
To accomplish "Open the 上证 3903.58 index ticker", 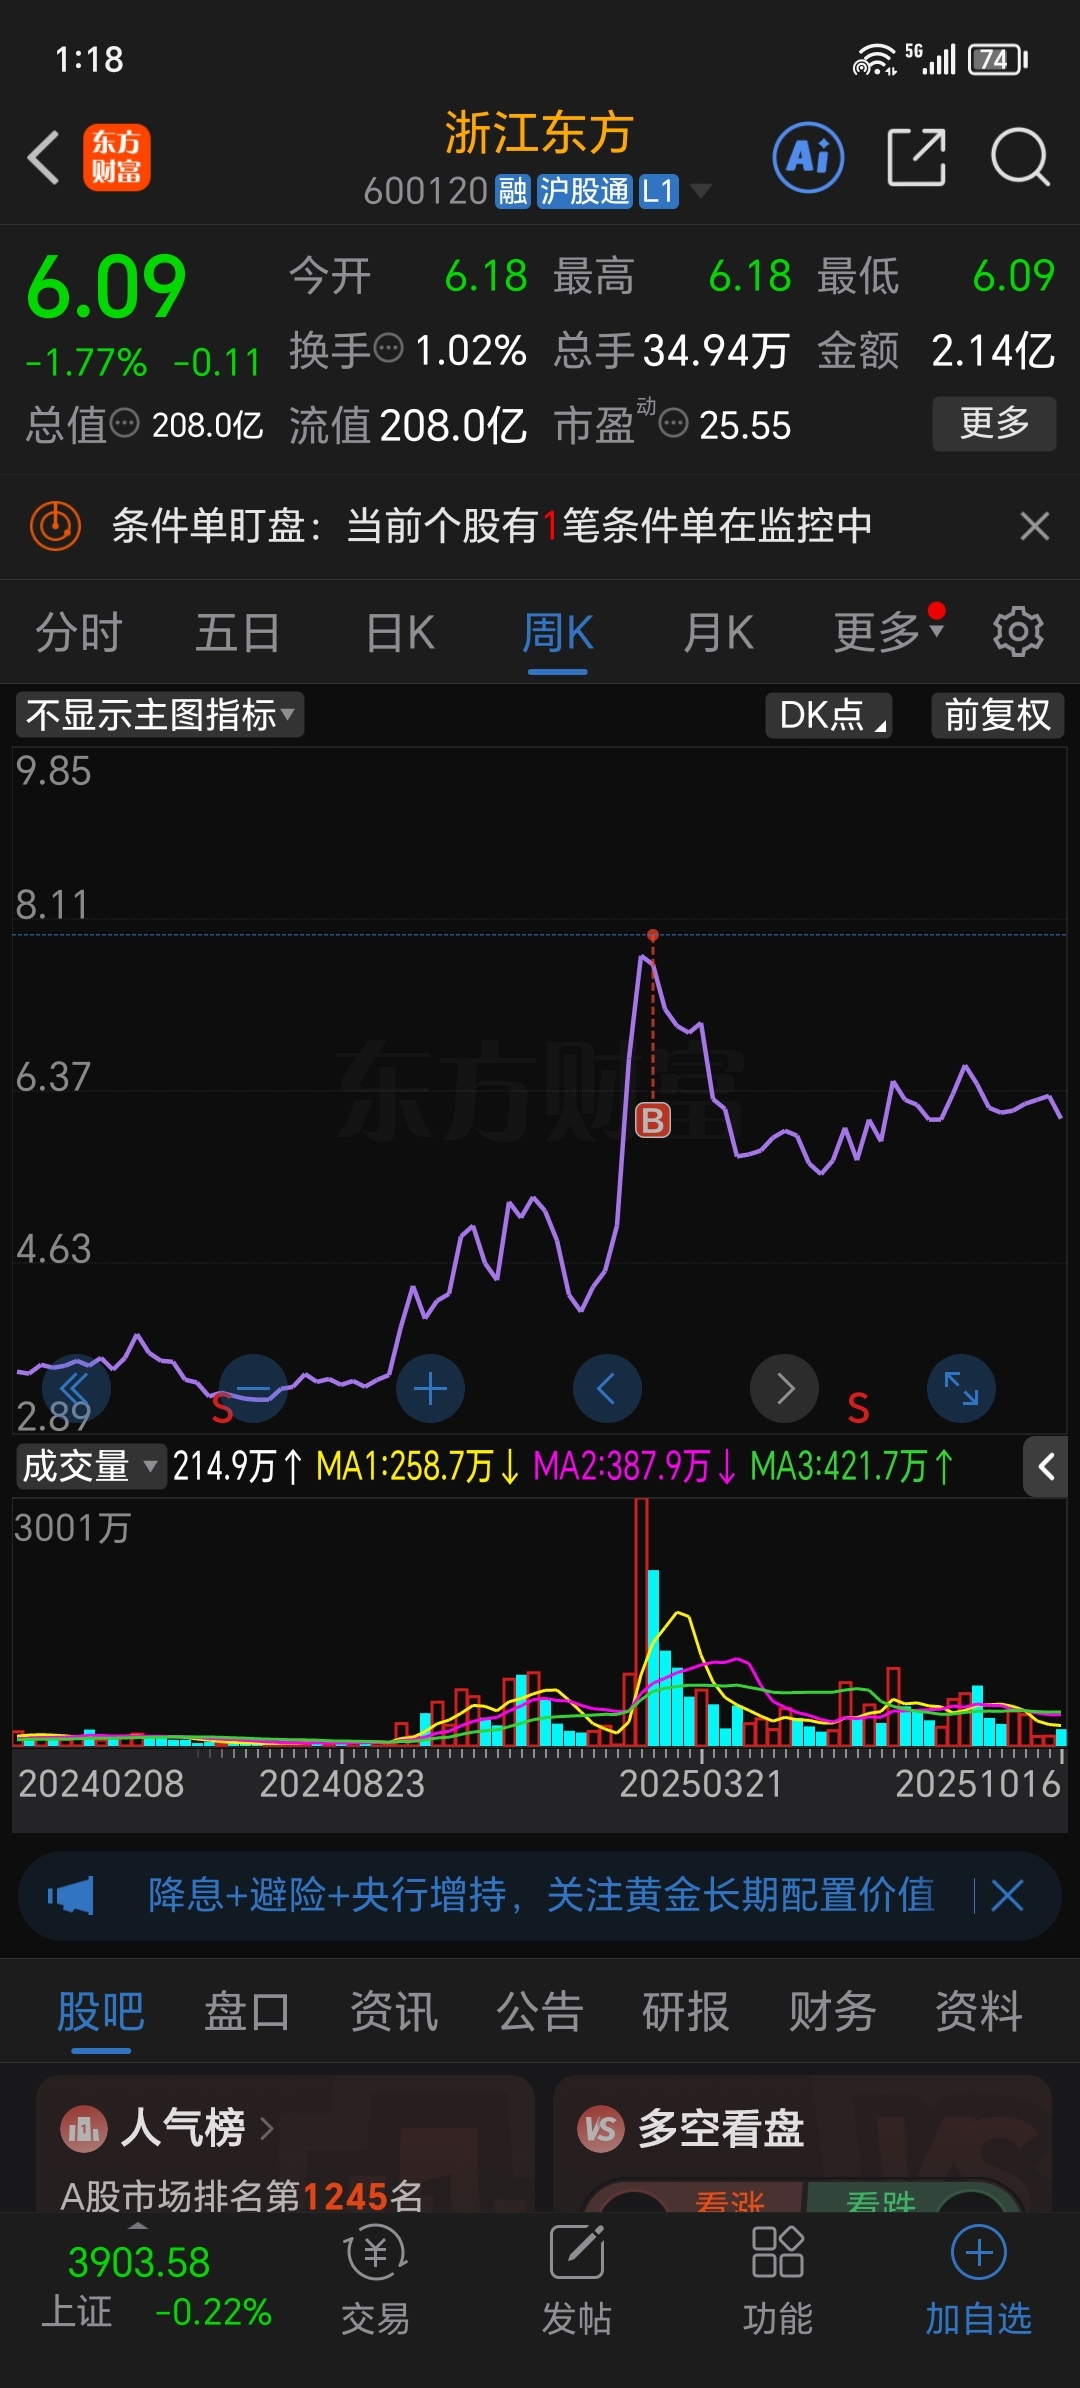I will click(x=156, y=2286).
